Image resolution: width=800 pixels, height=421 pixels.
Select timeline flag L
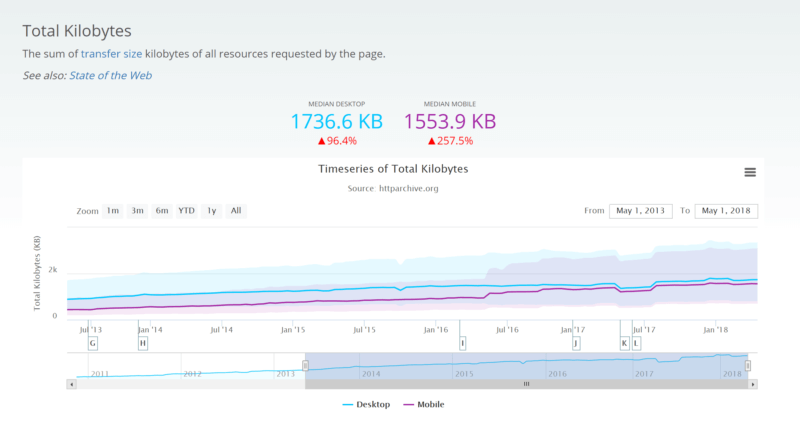pyautogui.click(x=636, y=343)
